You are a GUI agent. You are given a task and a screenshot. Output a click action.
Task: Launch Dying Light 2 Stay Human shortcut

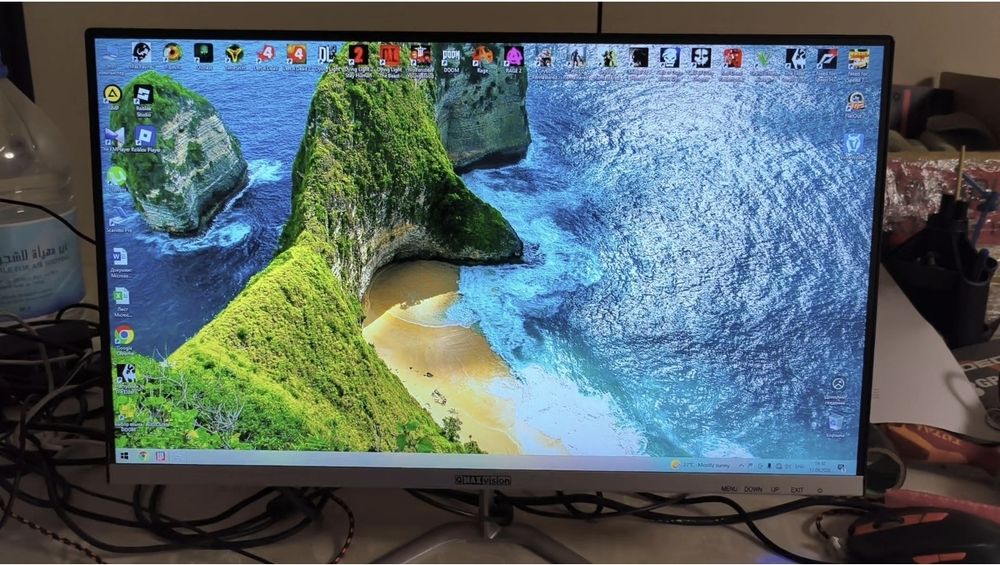point(358,58)
